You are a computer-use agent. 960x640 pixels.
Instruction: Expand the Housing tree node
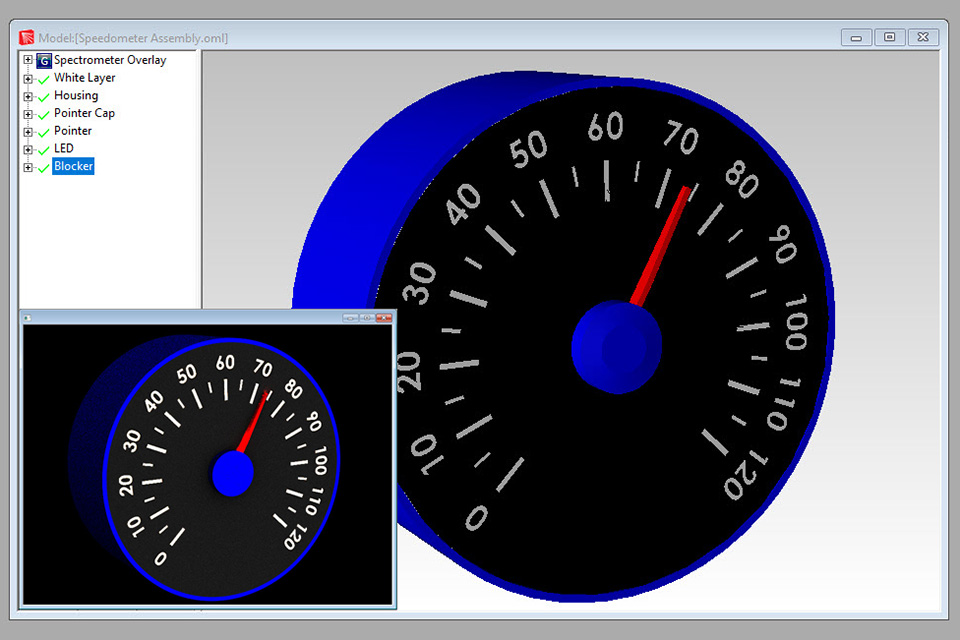pos(27,95)
